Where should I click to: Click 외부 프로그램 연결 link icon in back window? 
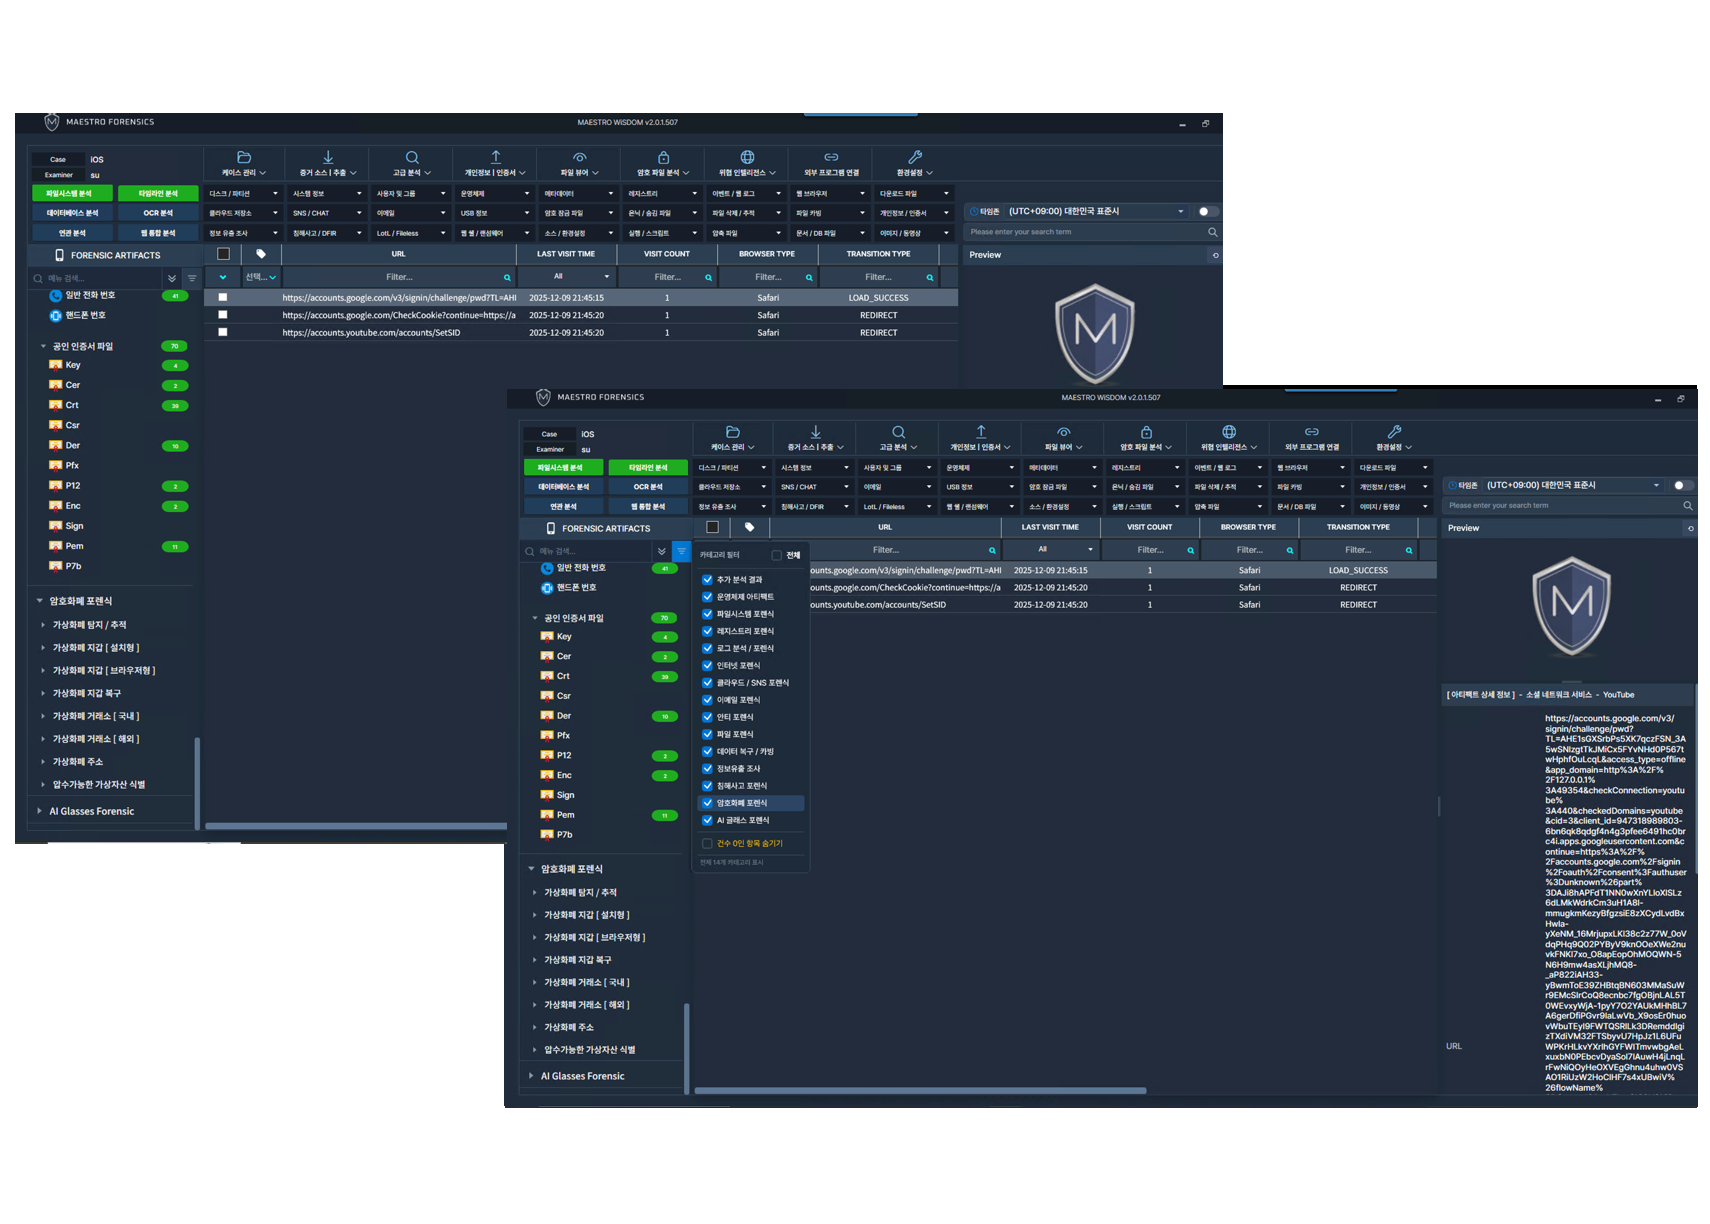click(x=831, y=157)
